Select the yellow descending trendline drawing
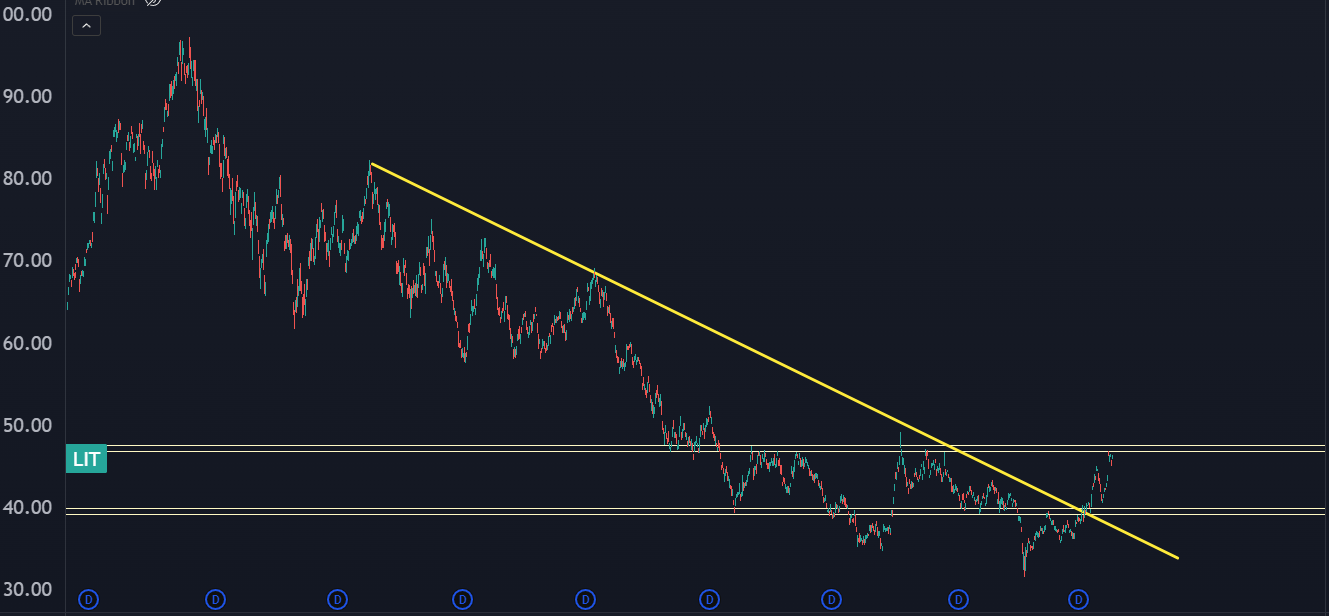The width and height of the screenshot is (1329, 616). (x=773, y=359)
